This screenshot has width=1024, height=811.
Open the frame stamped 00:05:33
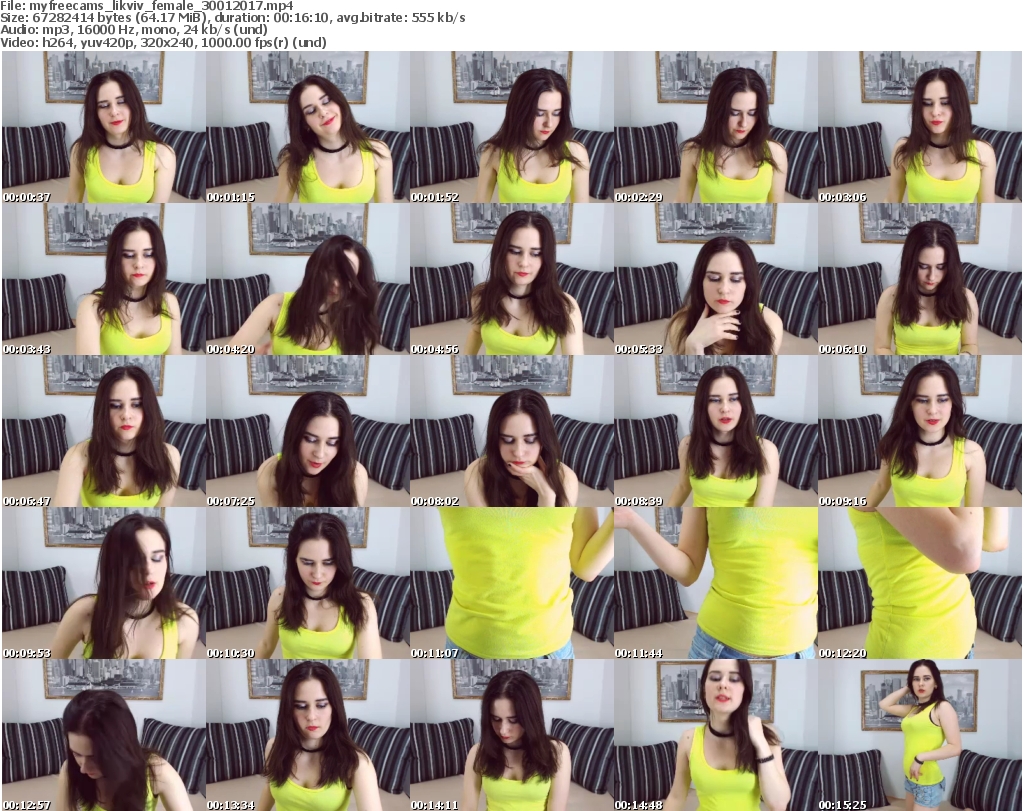click(x=715, y=279)
